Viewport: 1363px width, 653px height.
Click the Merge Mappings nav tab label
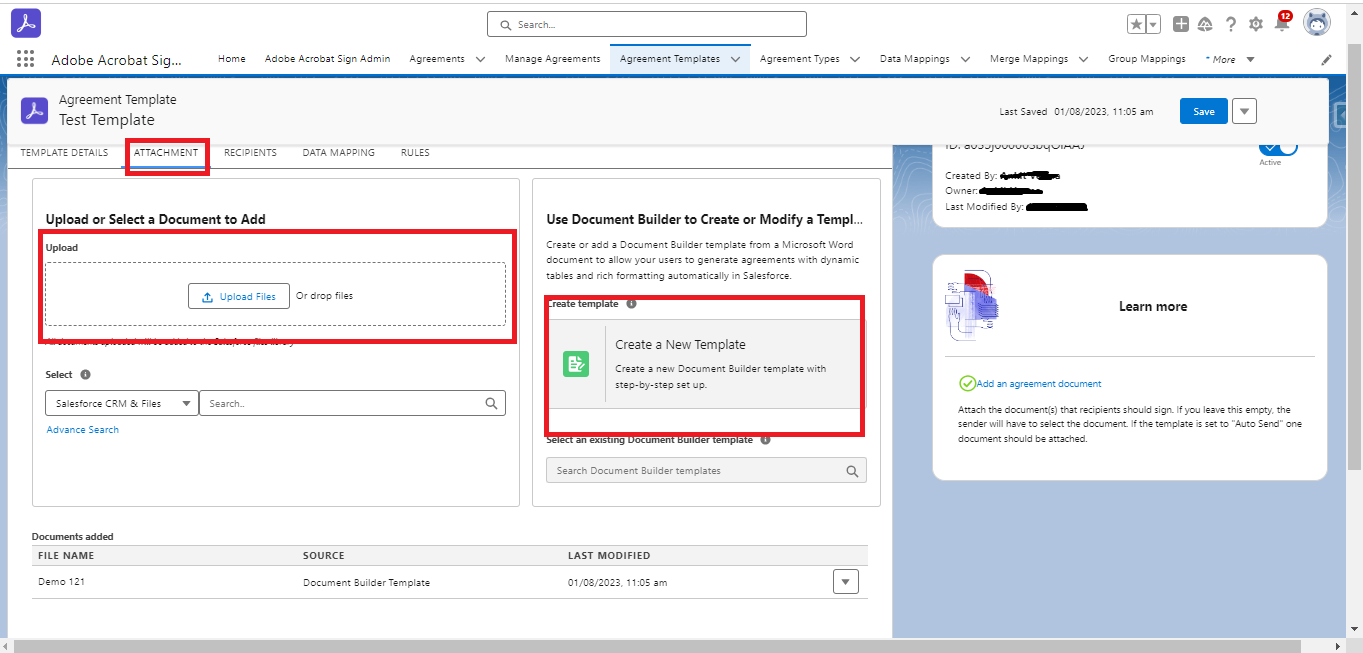1029,59
